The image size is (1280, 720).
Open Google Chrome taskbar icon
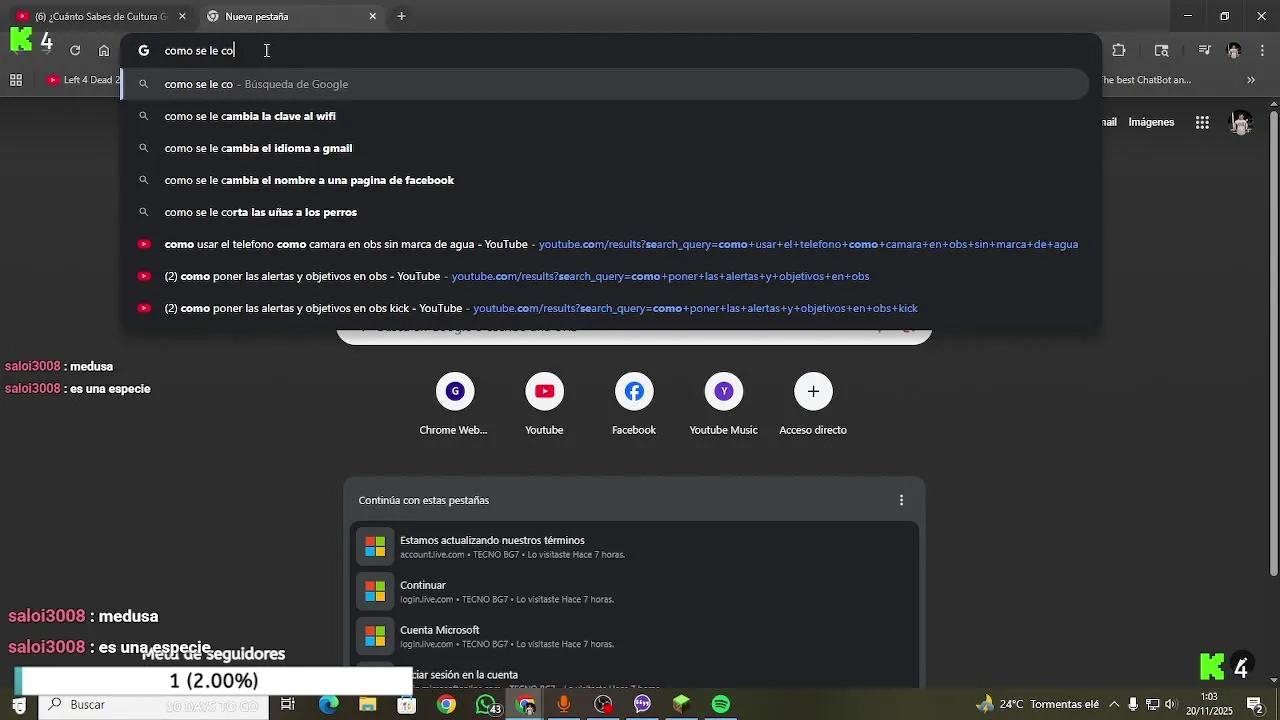click(446, 705)
